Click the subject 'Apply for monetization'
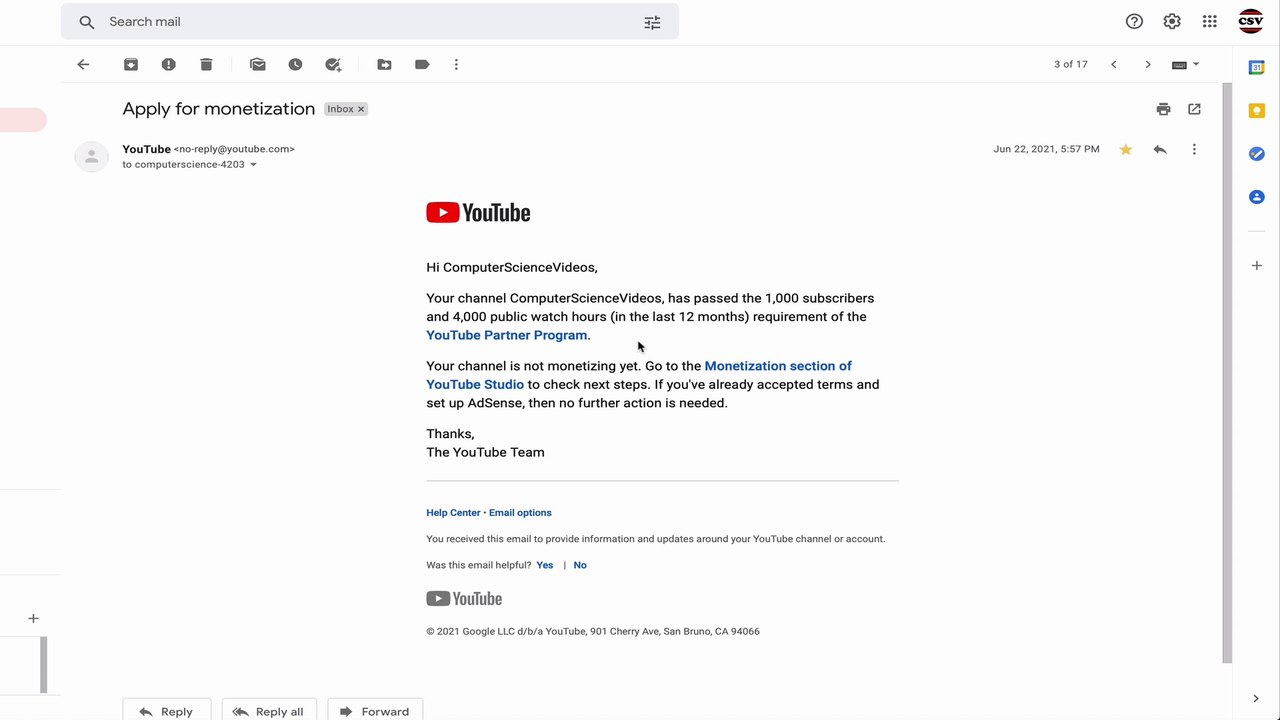1280x720 pixels. 219,109
